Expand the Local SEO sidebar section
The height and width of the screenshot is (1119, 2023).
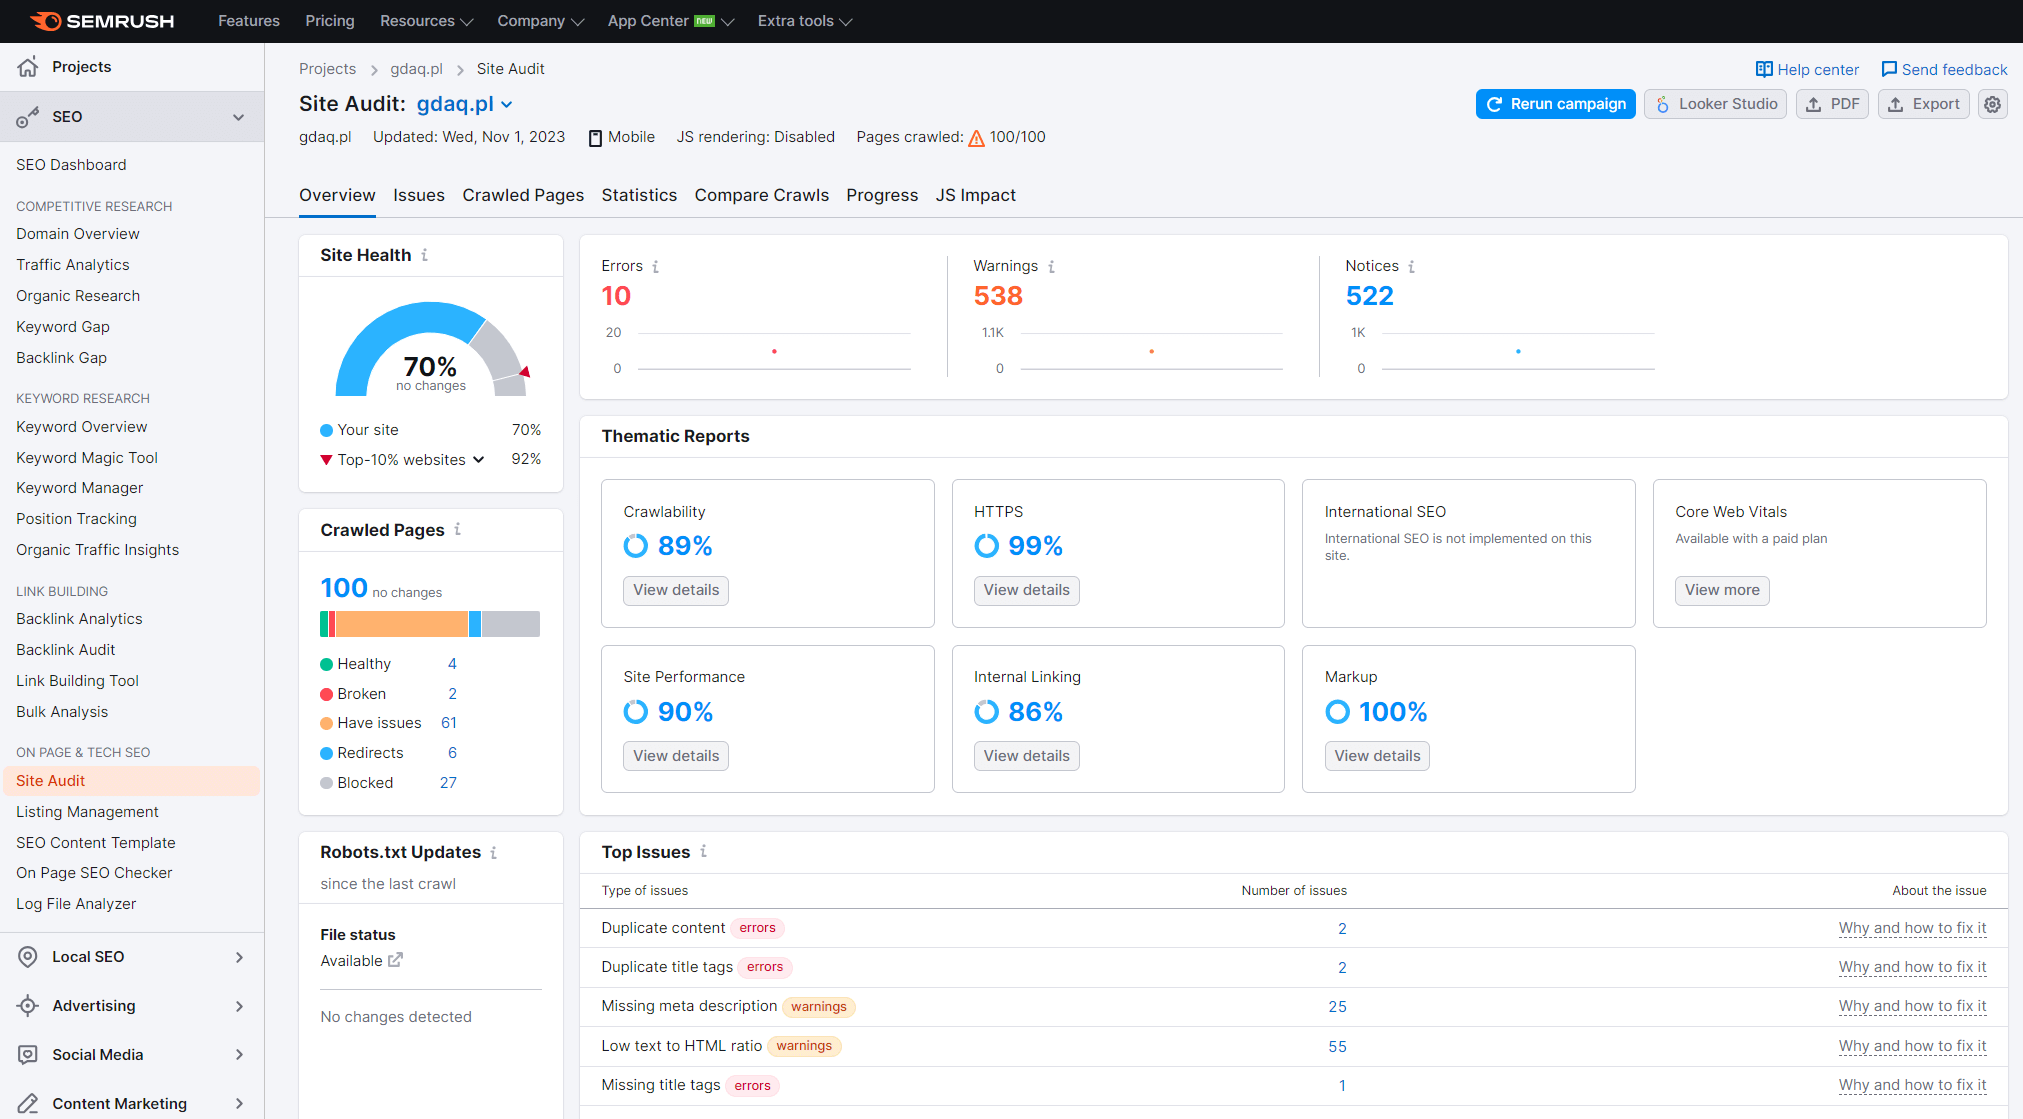point(238,957)
